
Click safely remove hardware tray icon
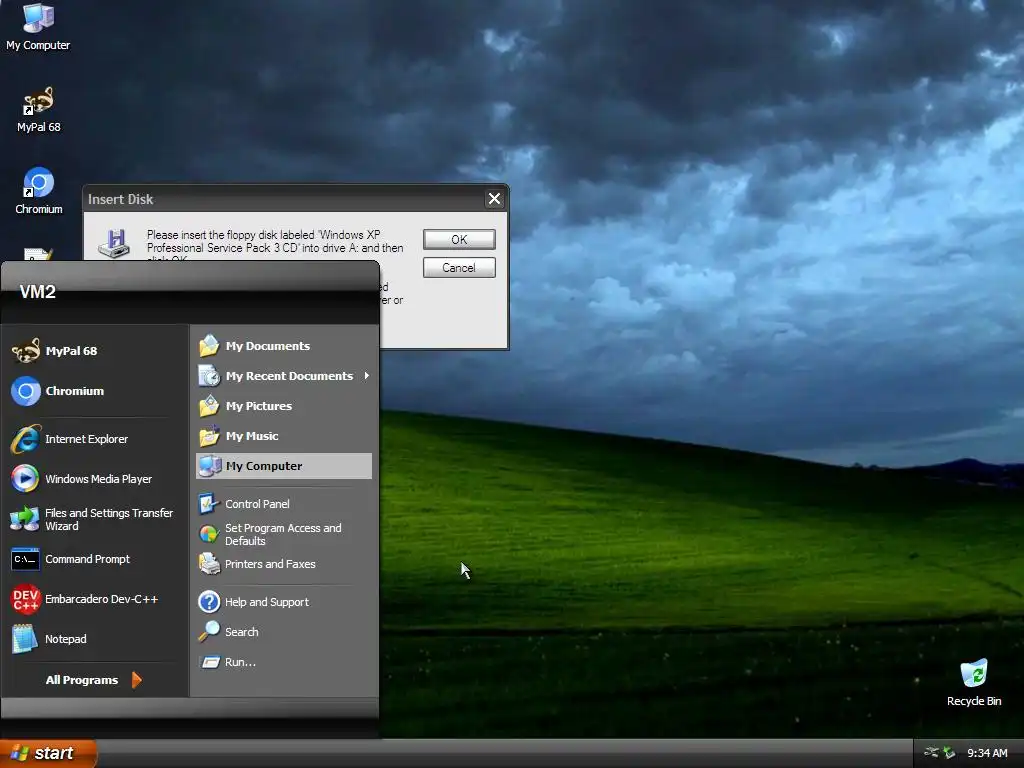949,753
